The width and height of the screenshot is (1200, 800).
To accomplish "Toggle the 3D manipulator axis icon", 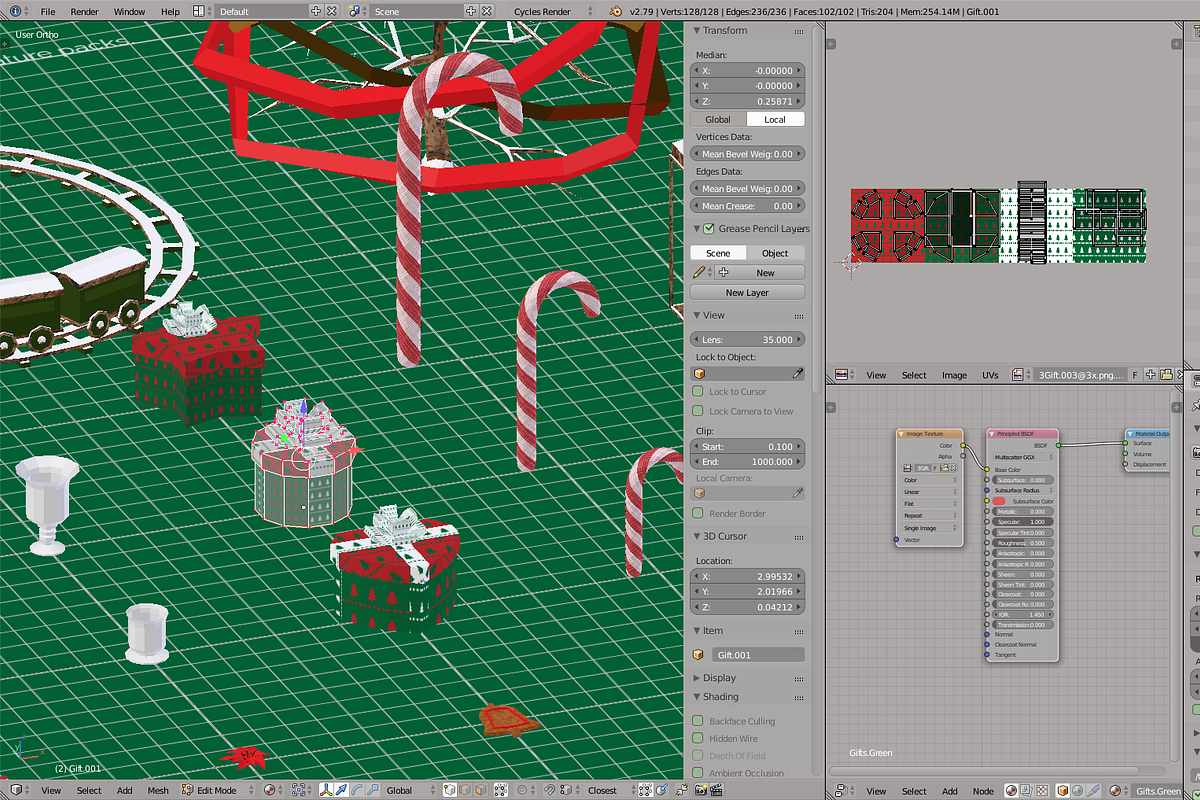I will [x=326, y=790].
